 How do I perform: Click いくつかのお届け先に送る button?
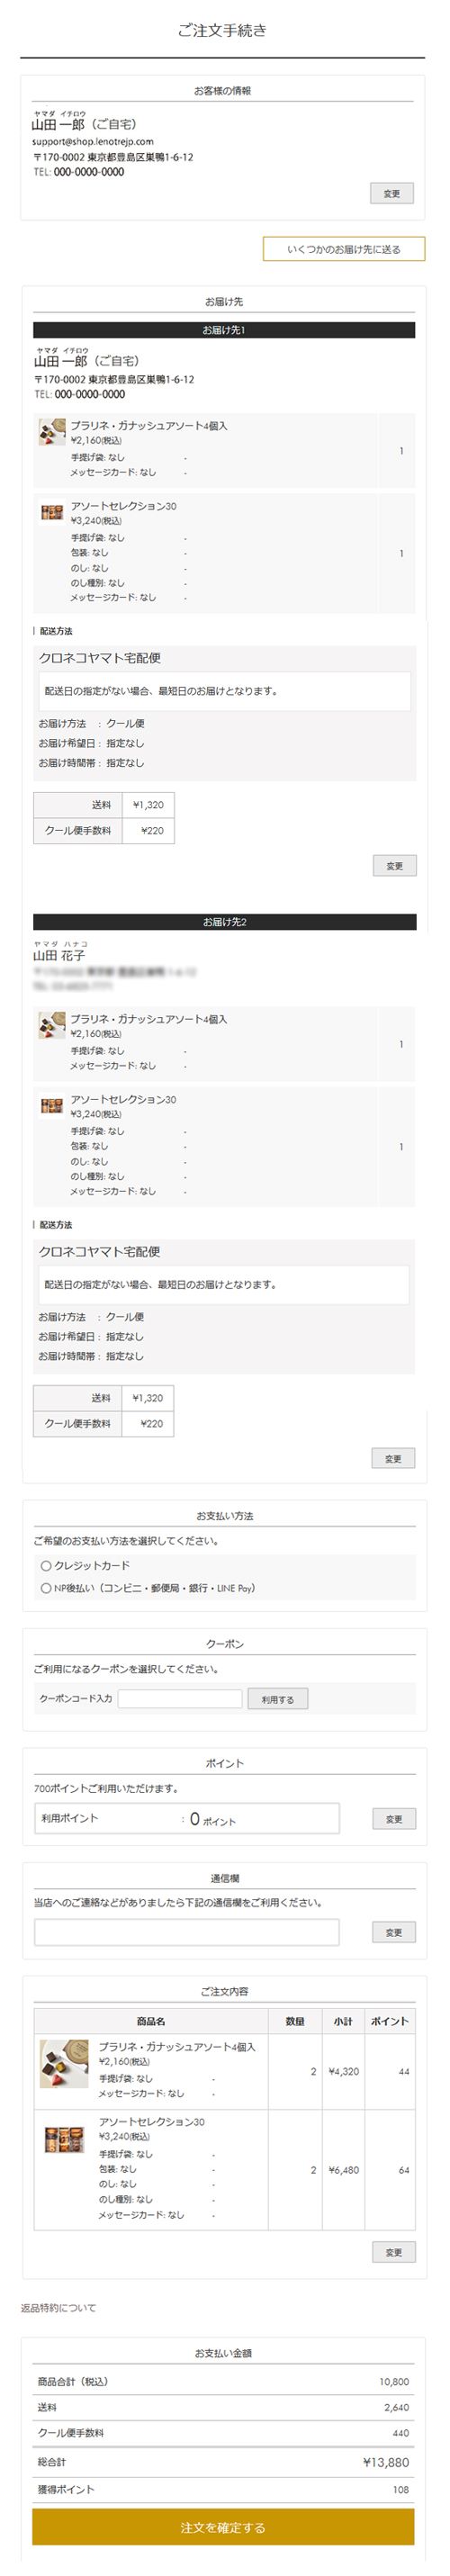(343, 249)
